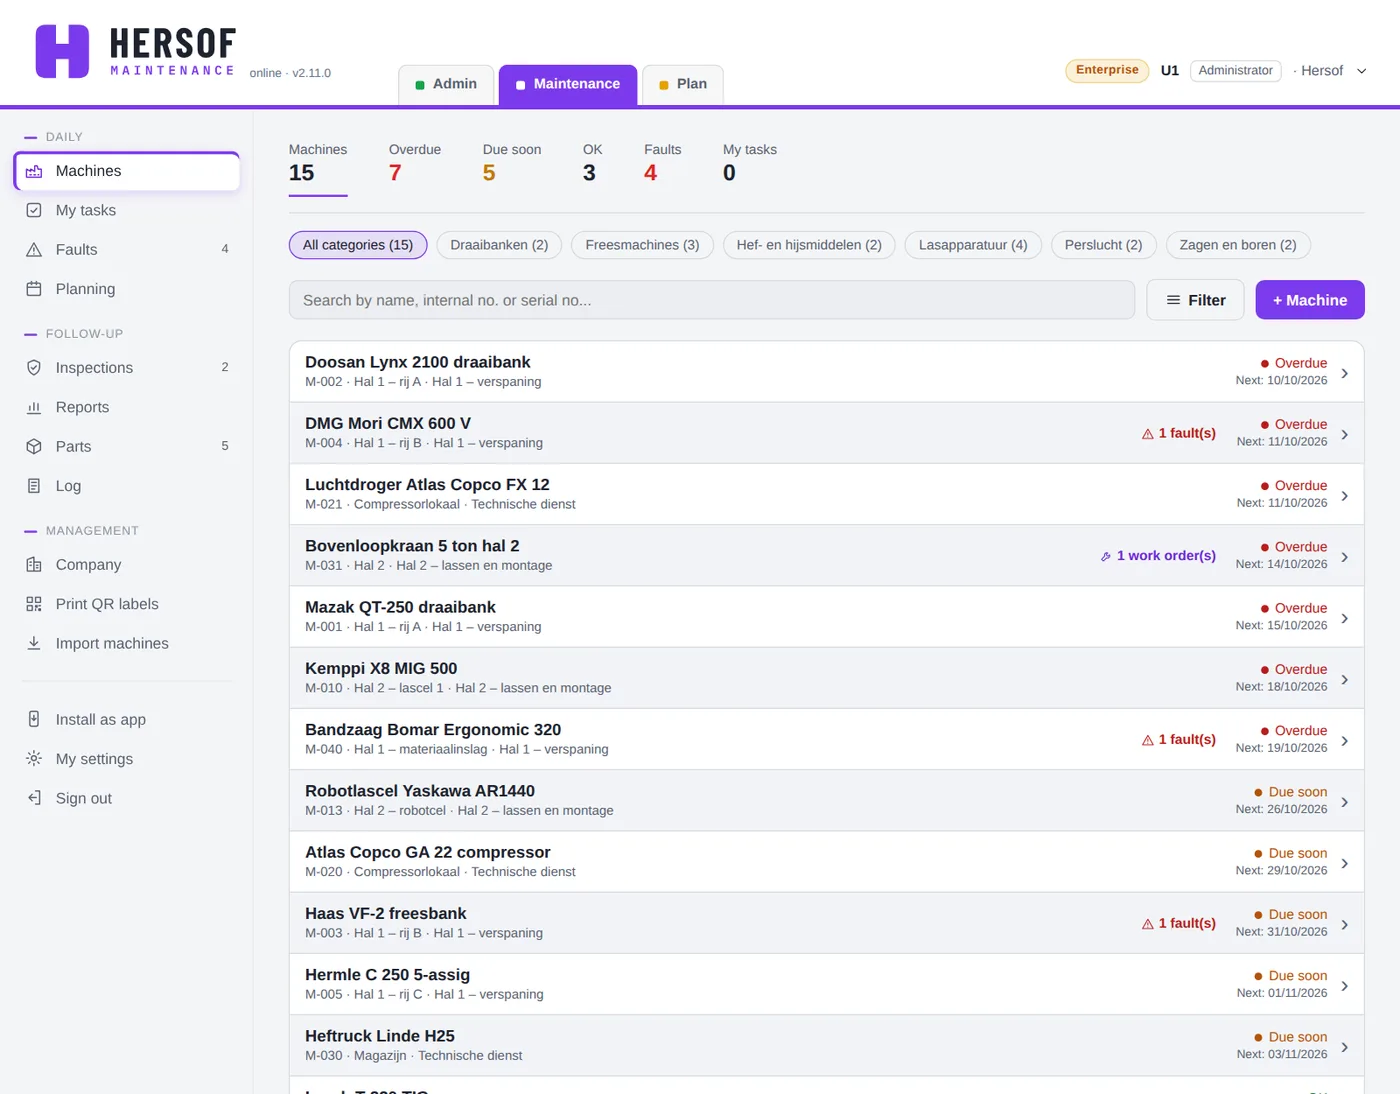
Task: Open the Doosan Lynx 2100 row chevron
Action: tap(1345, 373)
